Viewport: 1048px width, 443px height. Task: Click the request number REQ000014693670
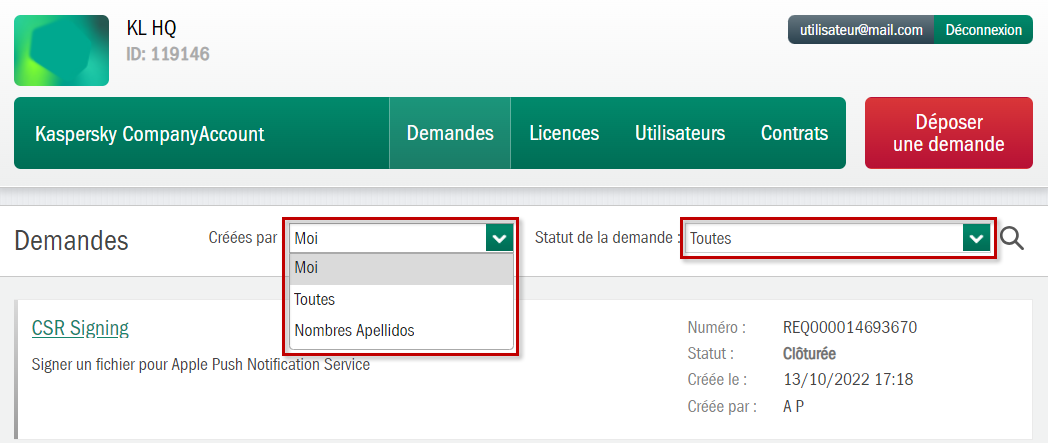point(849,328)
